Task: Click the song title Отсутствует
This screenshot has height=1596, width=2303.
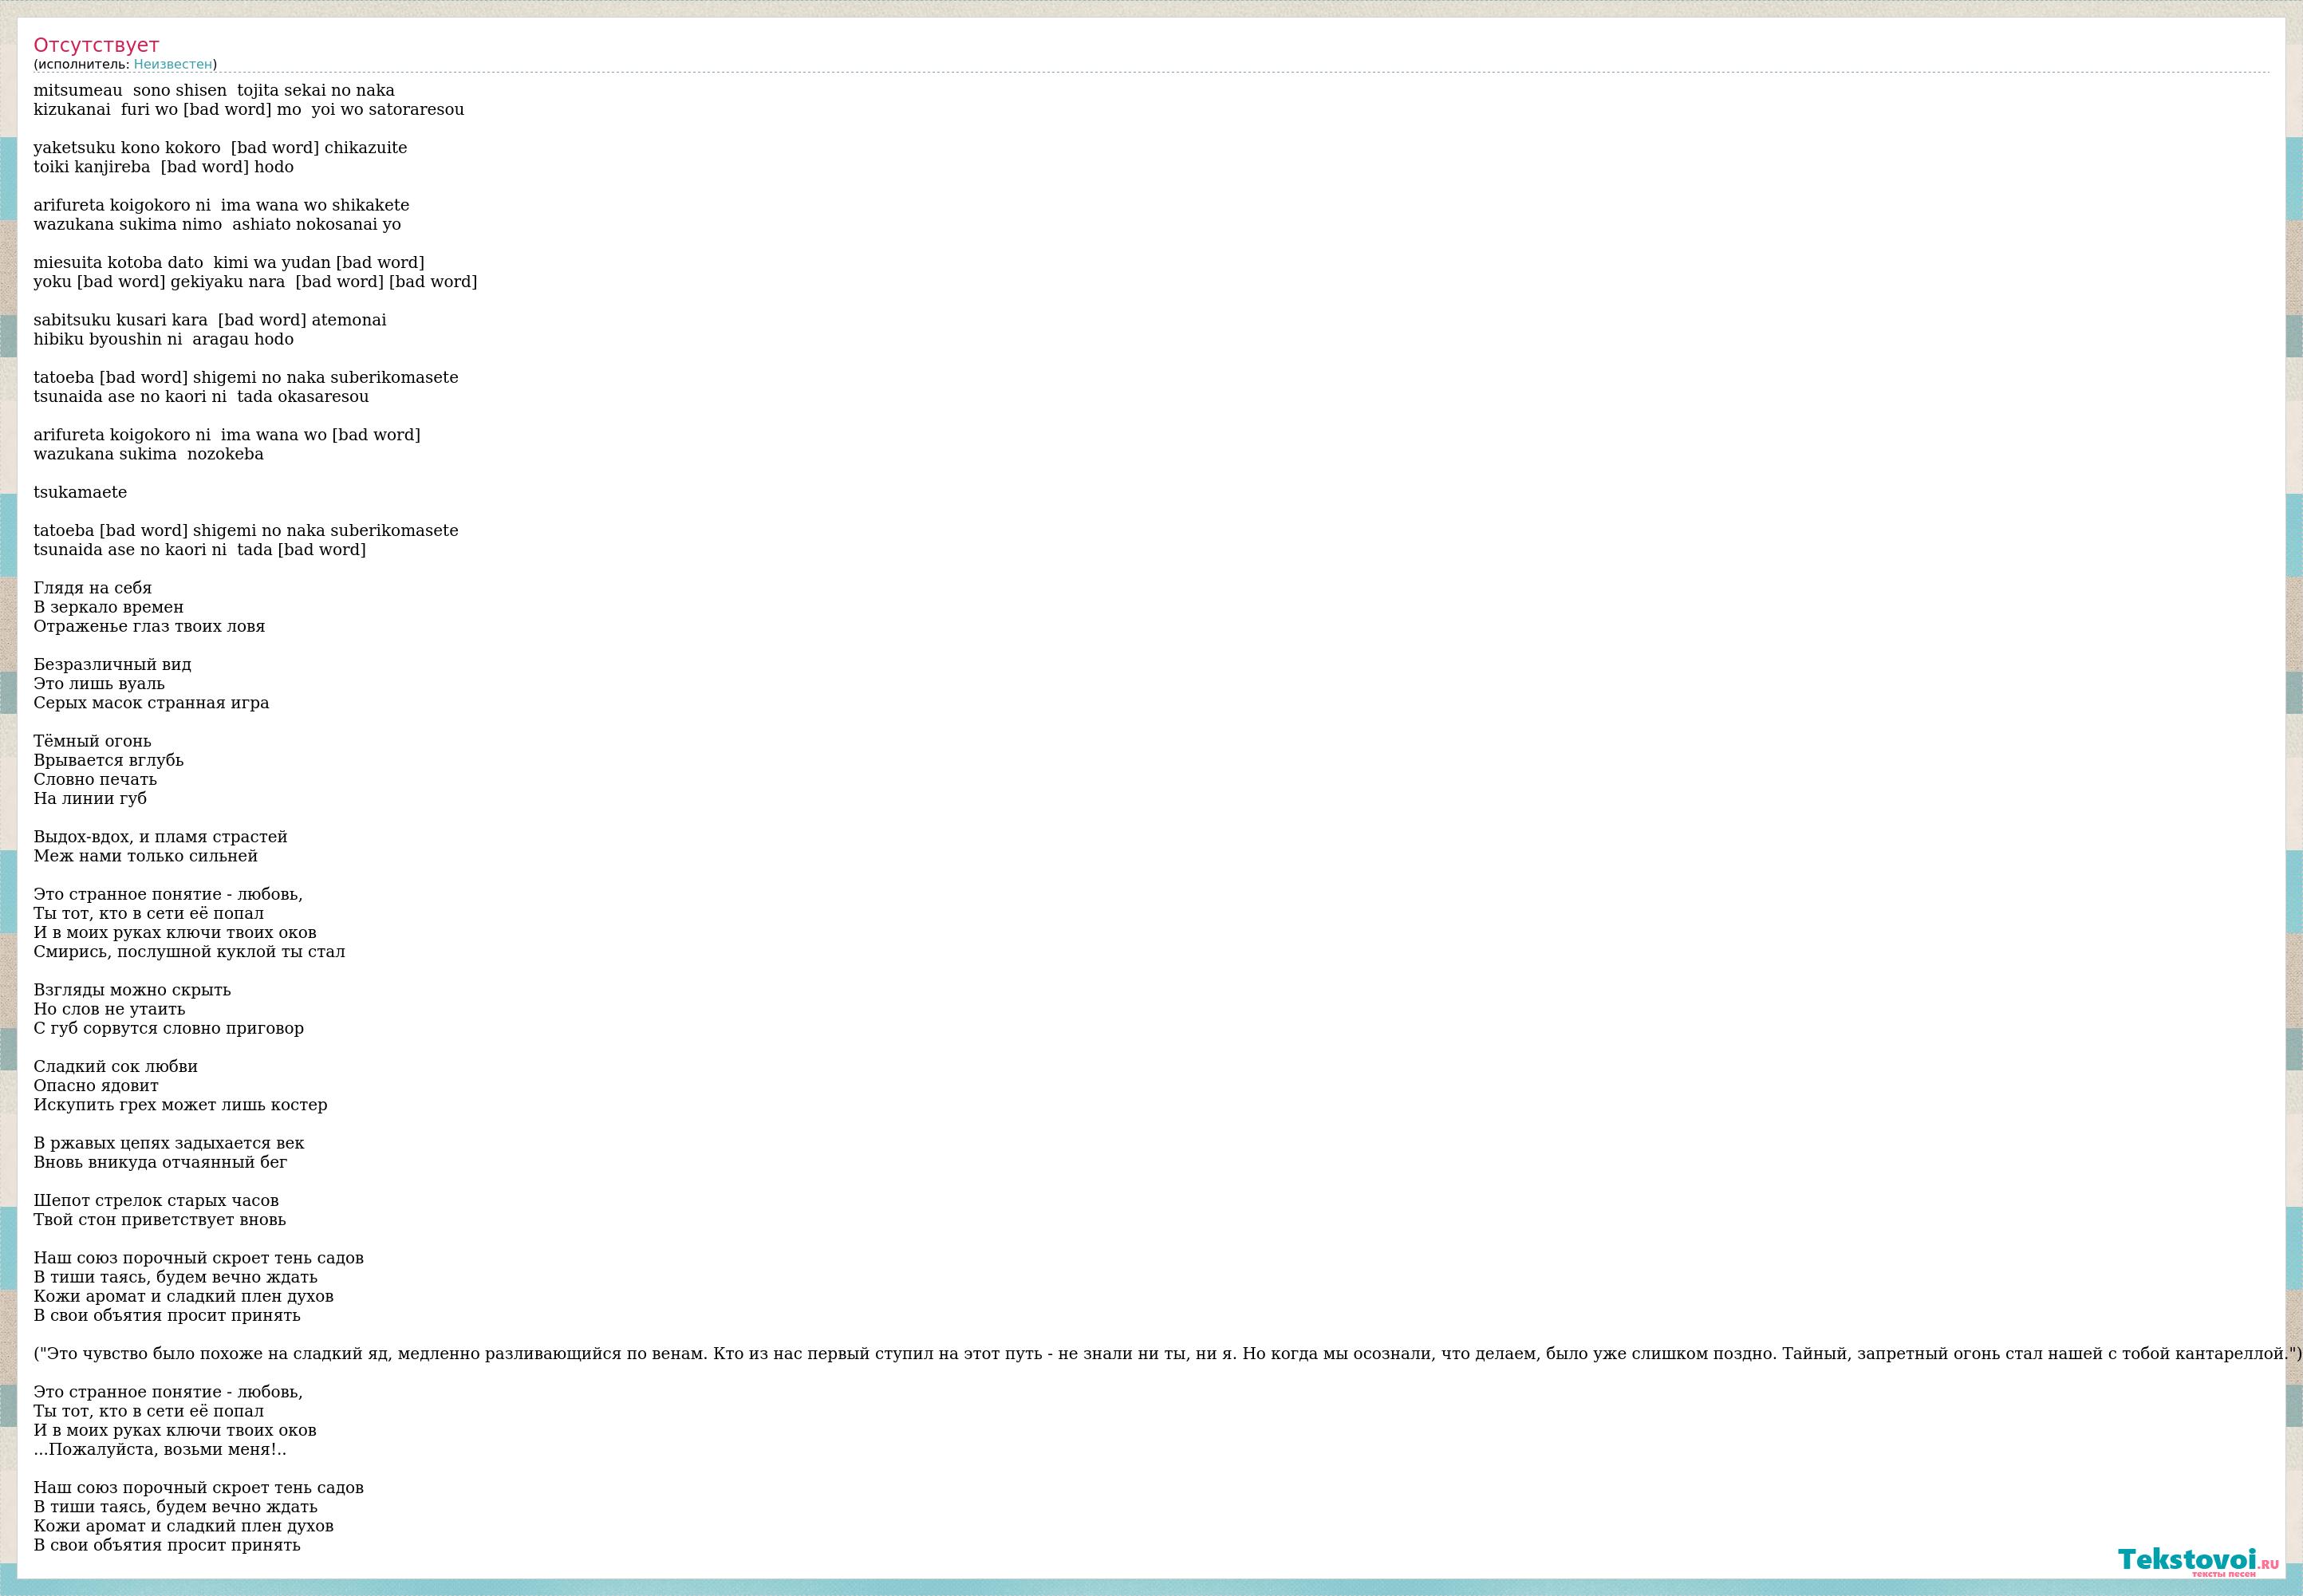Action: (x=96, y=45)
